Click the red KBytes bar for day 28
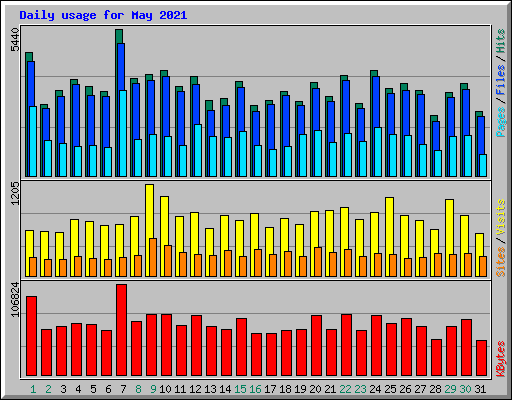Viewport: 512px width, 400px height. pyautogui.click(x=436, y=358)
